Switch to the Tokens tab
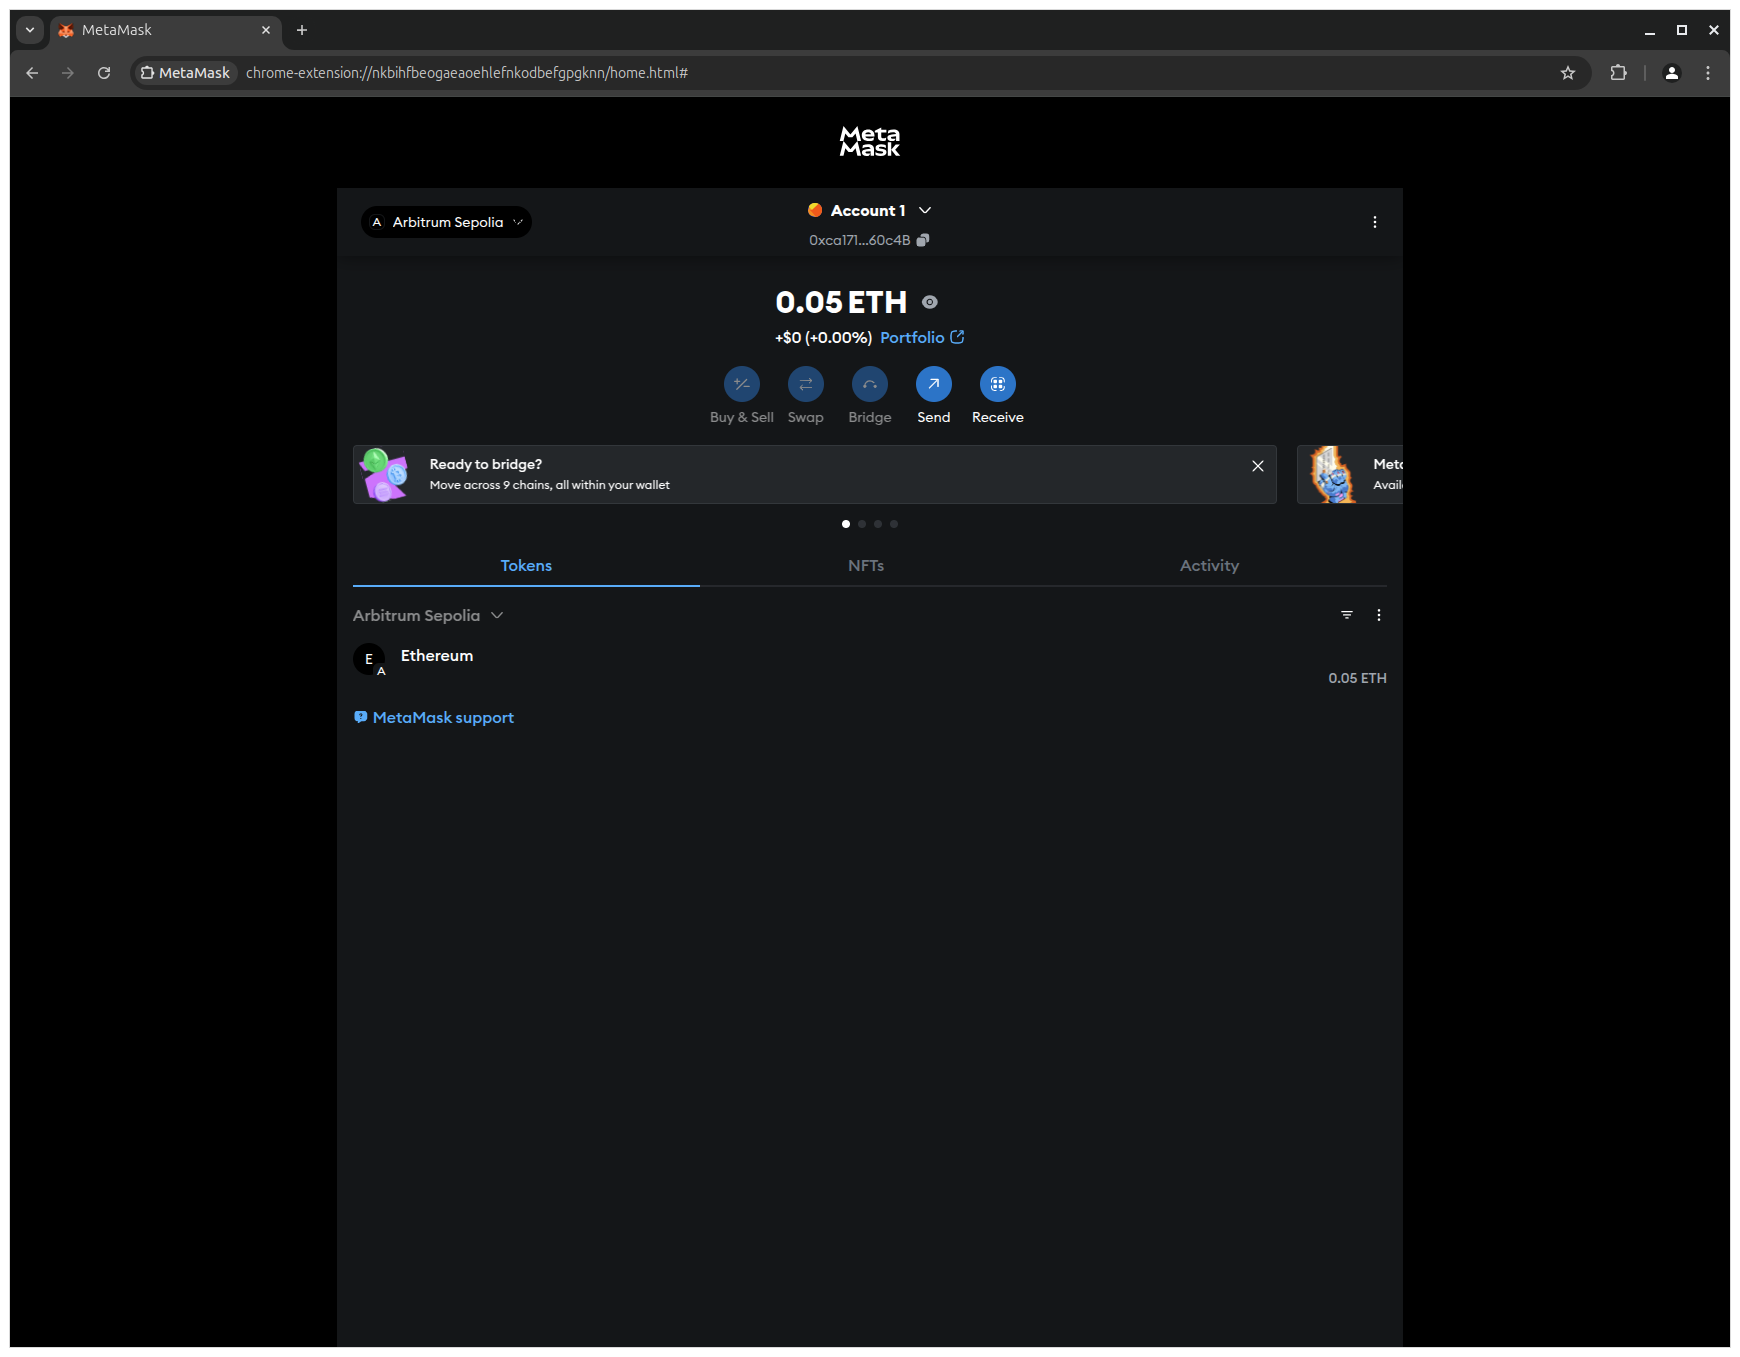 tap(526, 566)
